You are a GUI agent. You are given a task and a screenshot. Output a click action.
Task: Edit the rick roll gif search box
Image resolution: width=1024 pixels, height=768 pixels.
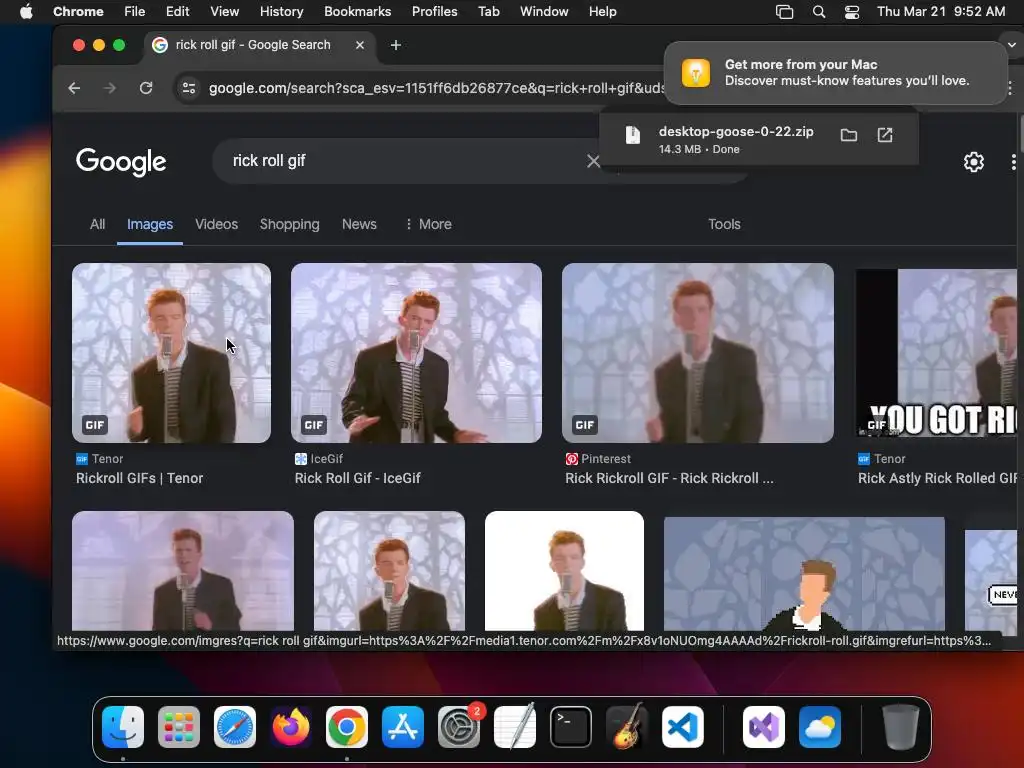coord(405,161)
